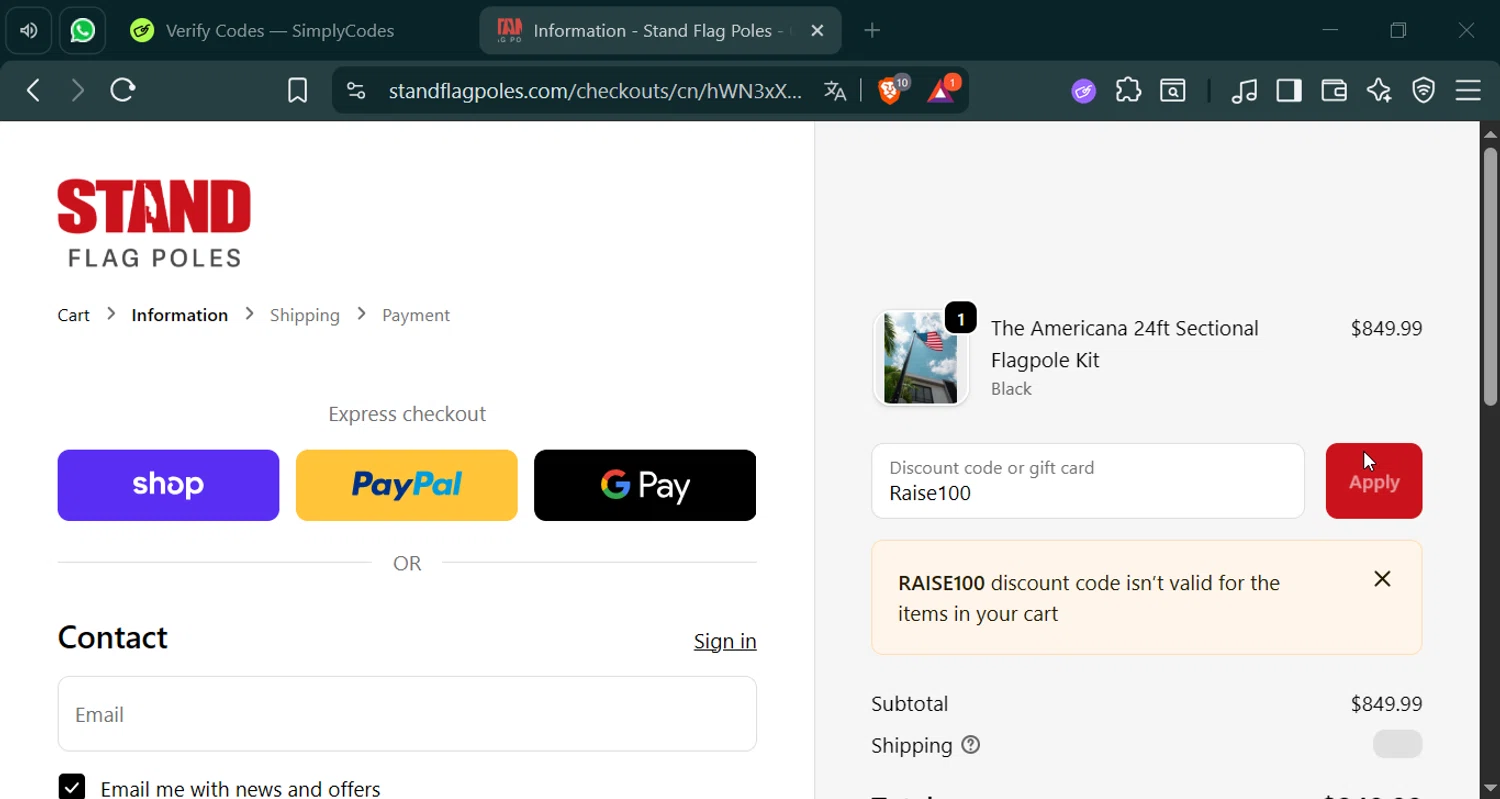Click the Information breadcrumb step
The image size is (1500, 799).
pos(180,315)
